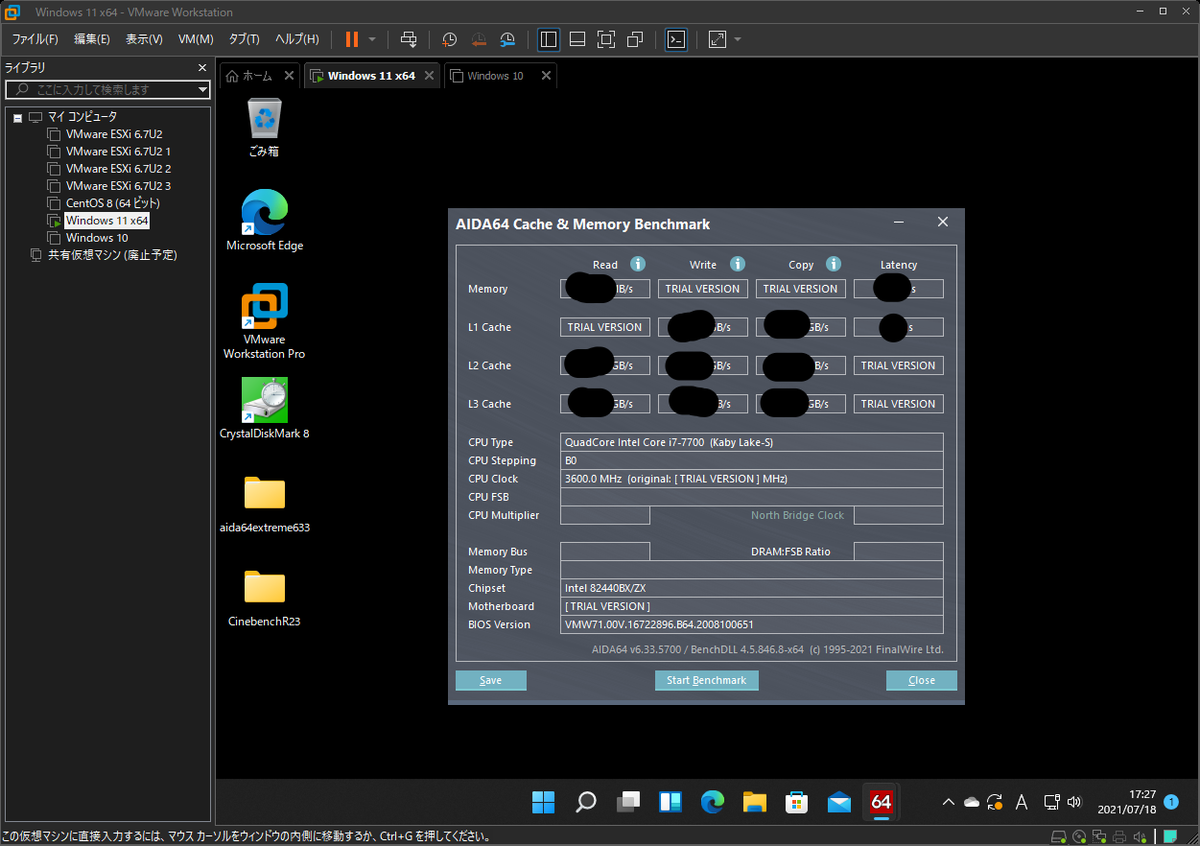Image resolution: width=1200 pixels, height=846 pixels.
Task: Open Microsoft Store from the taskbar
Action: coord(796,802)
